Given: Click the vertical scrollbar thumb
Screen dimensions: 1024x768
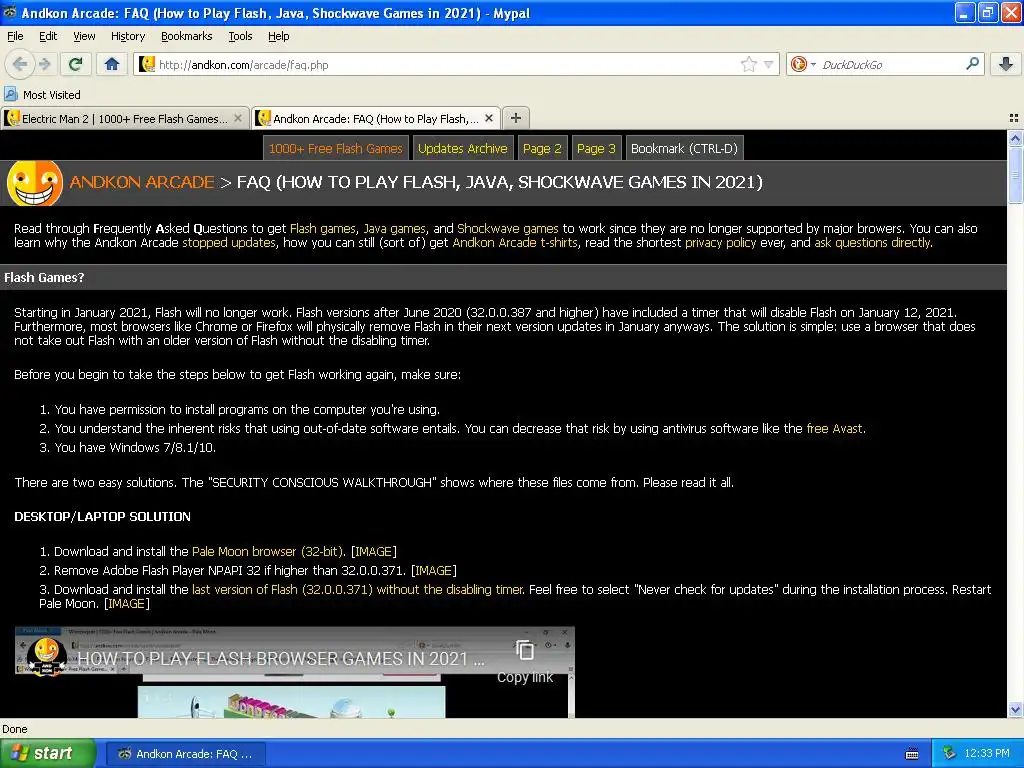Looking at the screenshot, I should [1015, 175].
